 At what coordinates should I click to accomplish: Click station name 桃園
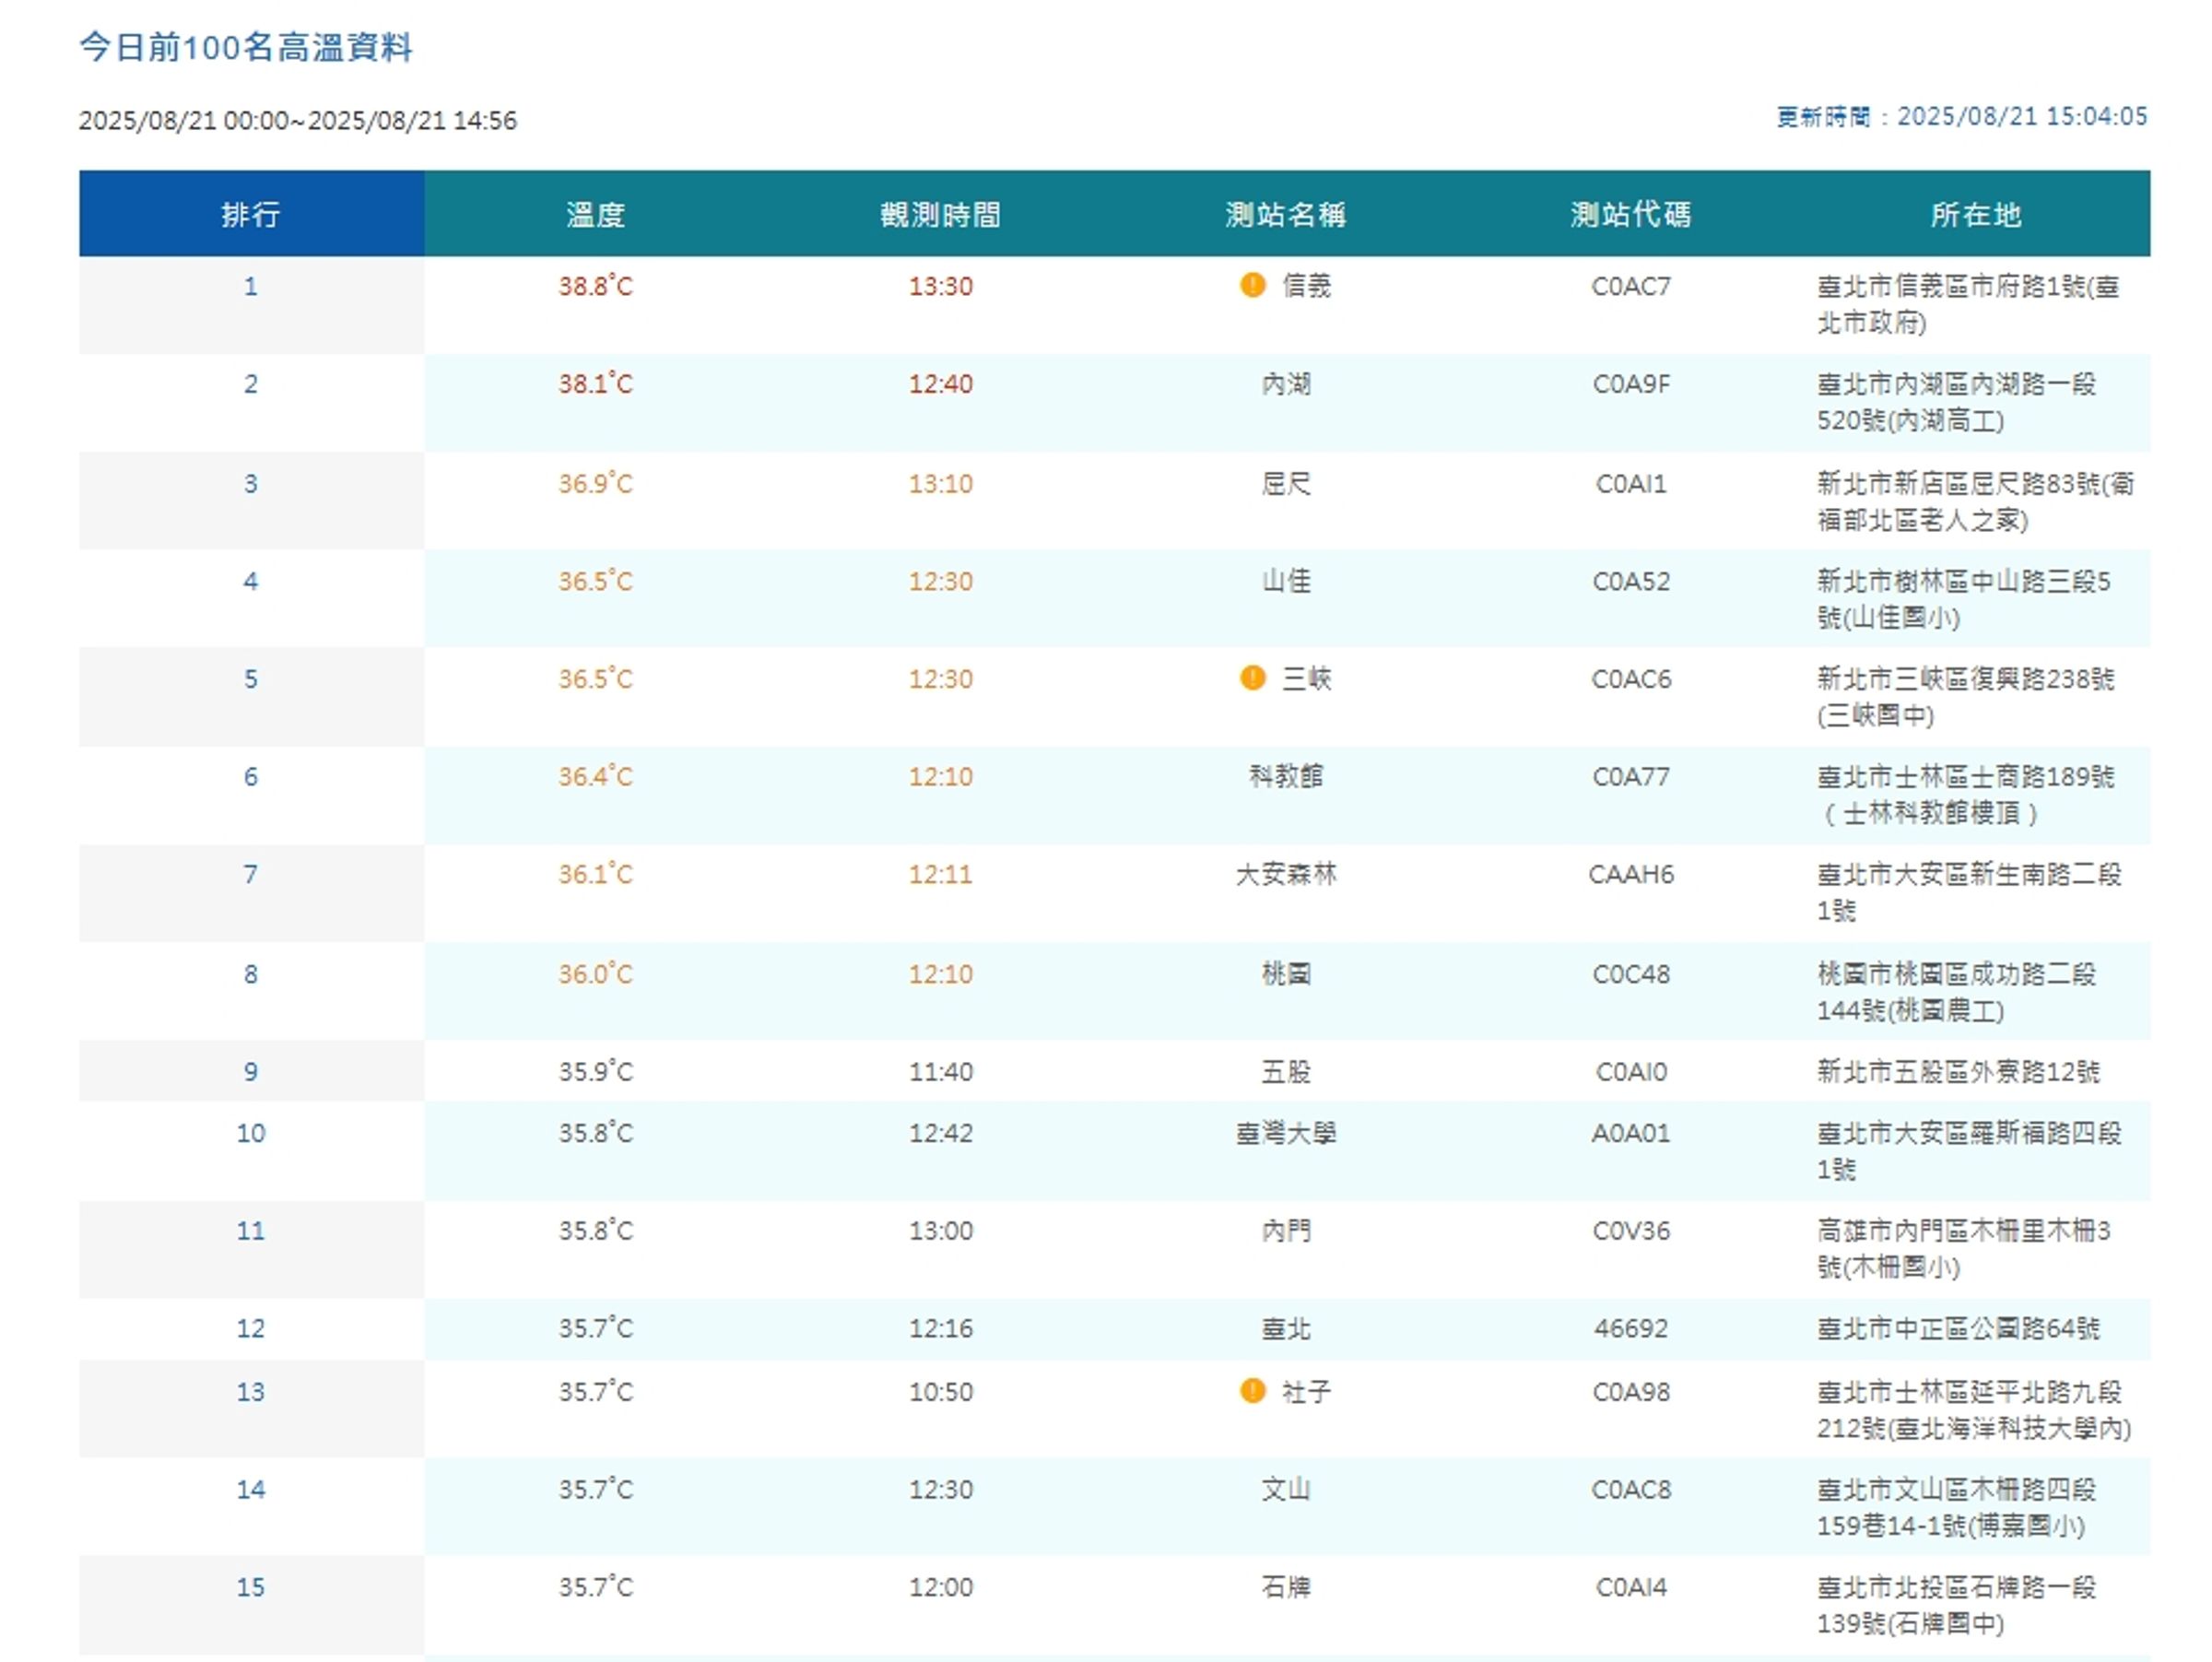1286,974
